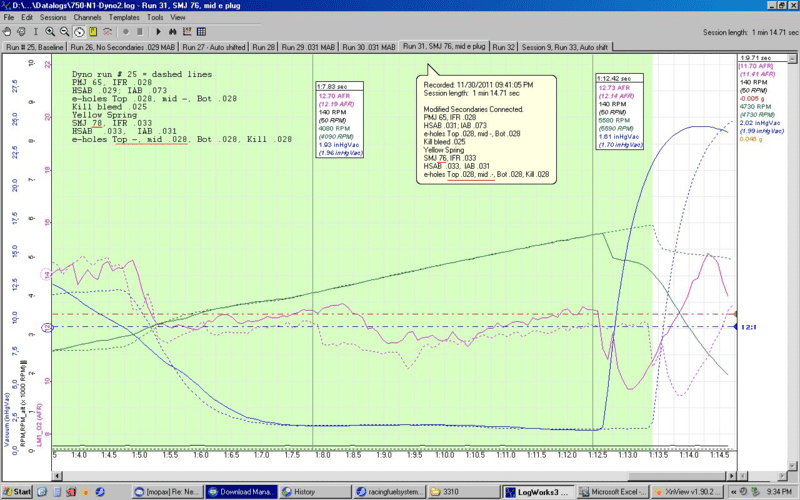Click the zoom out magnifier icon
Screen dimensions: 800x500
(64, 32)
